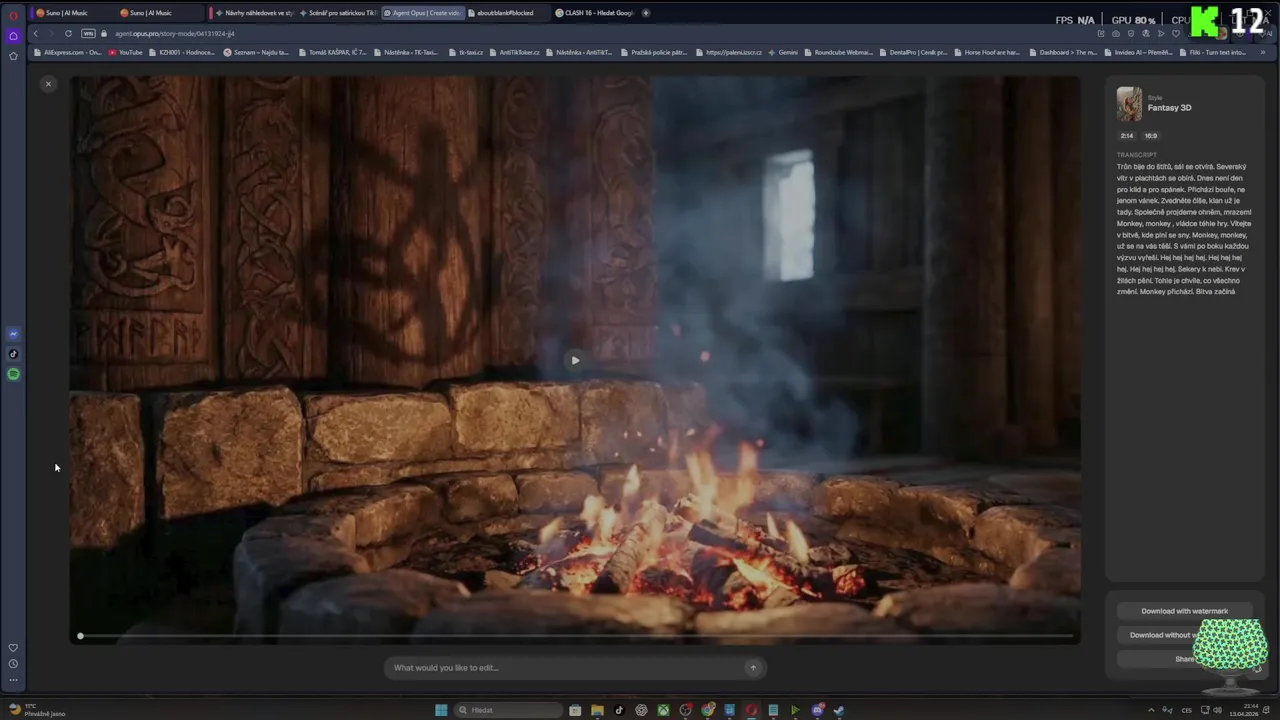Go back with browser back arrow
Viewport: 1280px width, 720px height.
[x=35, y=33]
